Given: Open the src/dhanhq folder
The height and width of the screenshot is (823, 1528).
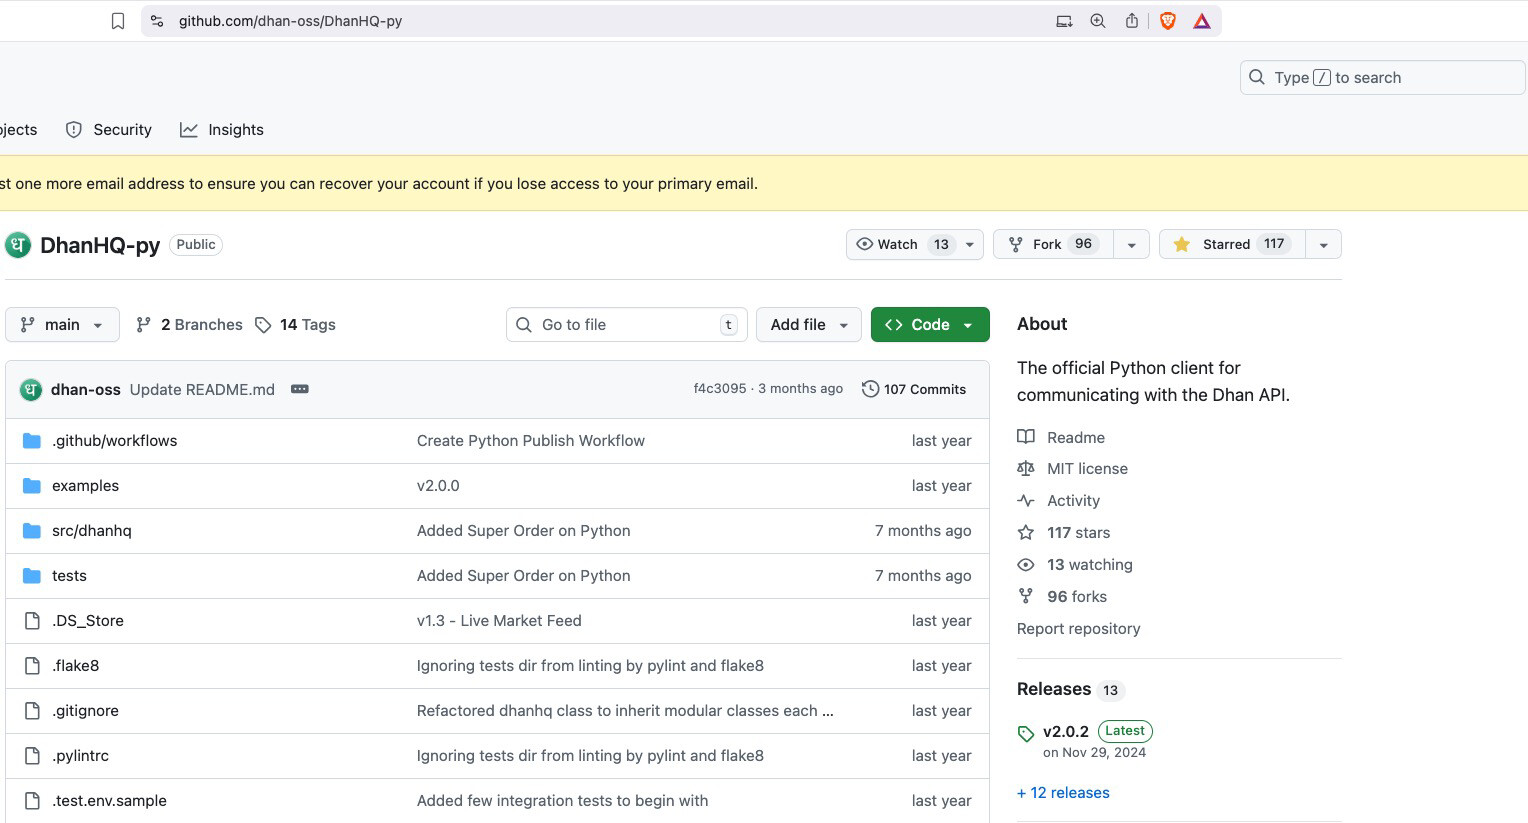Looking at the screenshot, I should 92,531.
